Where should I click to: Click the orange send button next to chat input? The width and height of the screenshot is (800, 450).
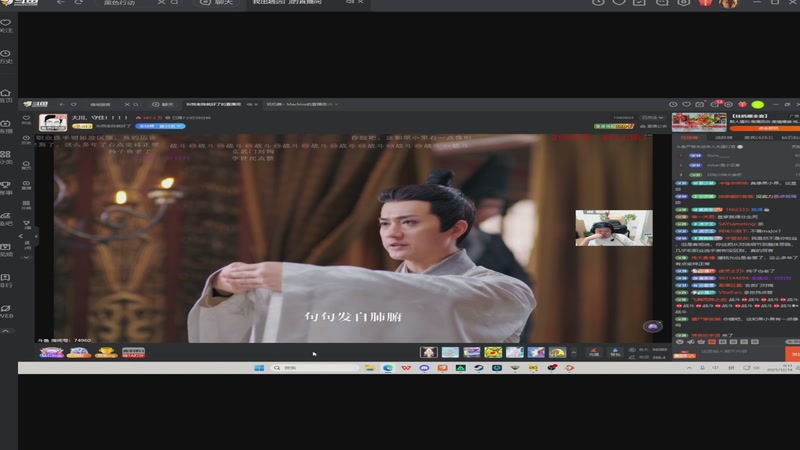[x=793, y=354]
